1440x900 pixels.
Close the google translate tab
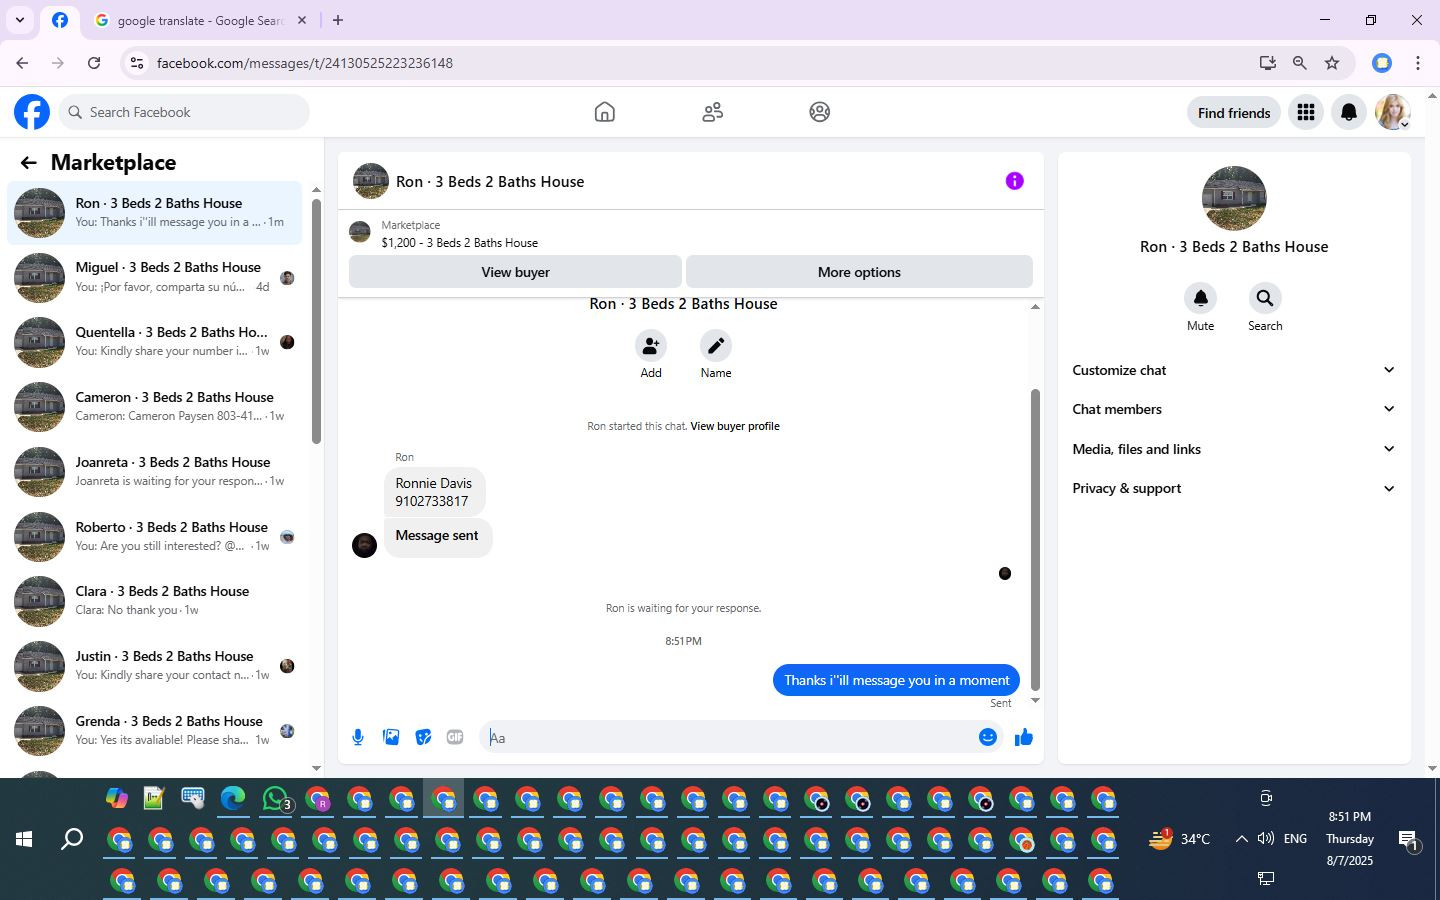(x=302, y=20)
